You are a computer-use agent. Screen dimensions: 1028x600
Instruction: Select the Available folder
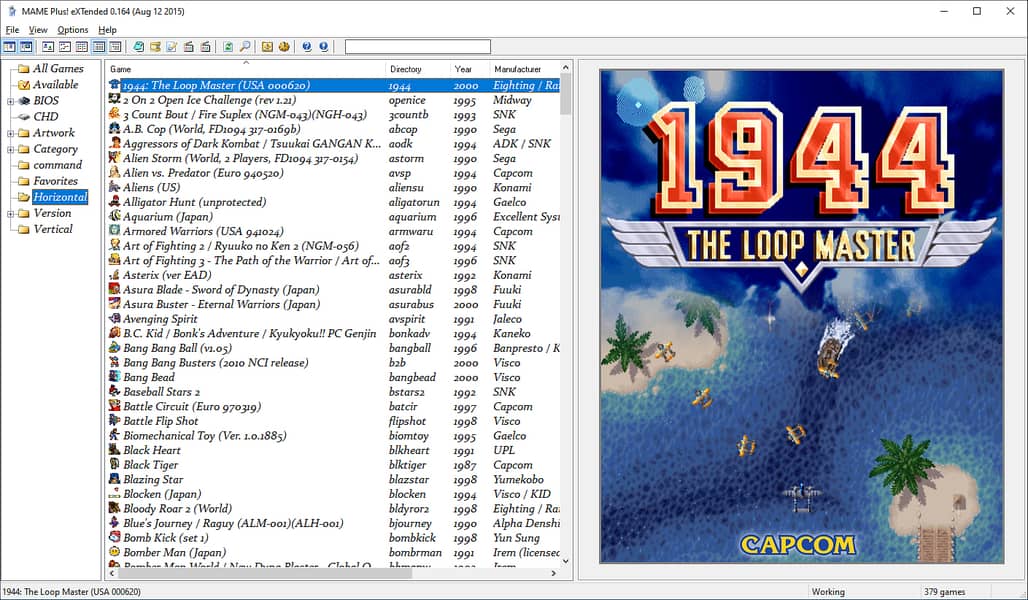[x=56, y=84]
